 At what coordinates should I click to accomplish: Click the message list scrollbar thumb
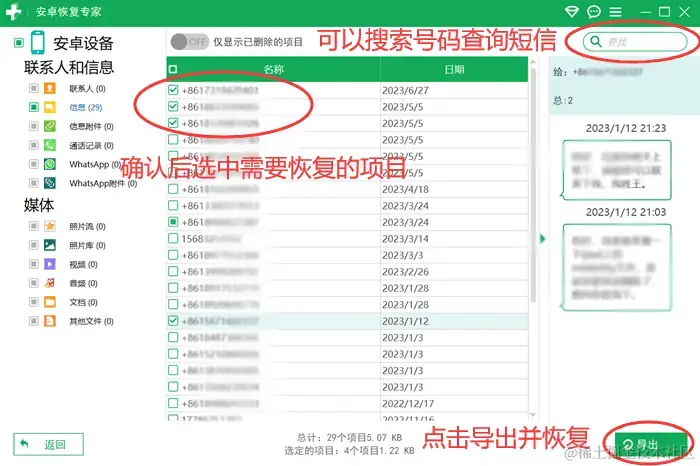533,185
